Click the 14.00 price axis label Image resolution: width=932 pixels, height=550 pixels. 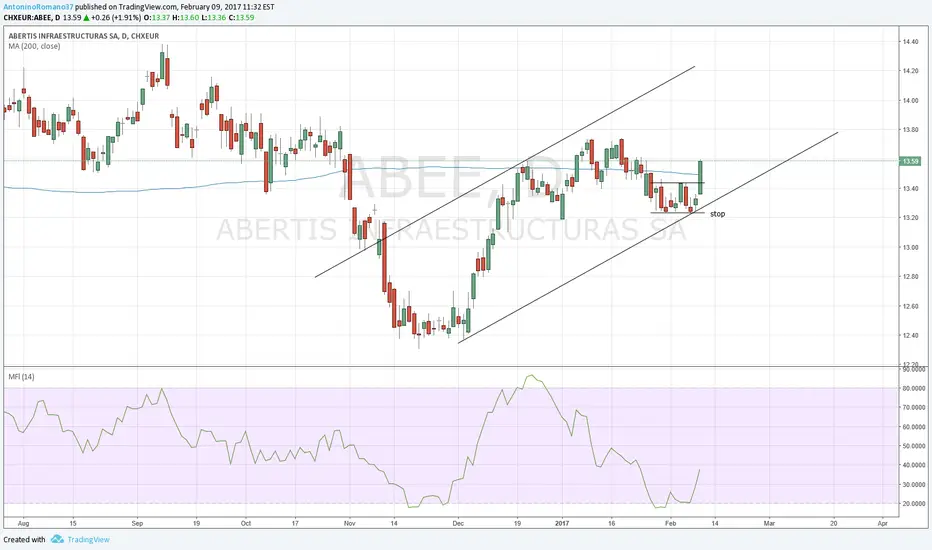(x=910, y=100)
